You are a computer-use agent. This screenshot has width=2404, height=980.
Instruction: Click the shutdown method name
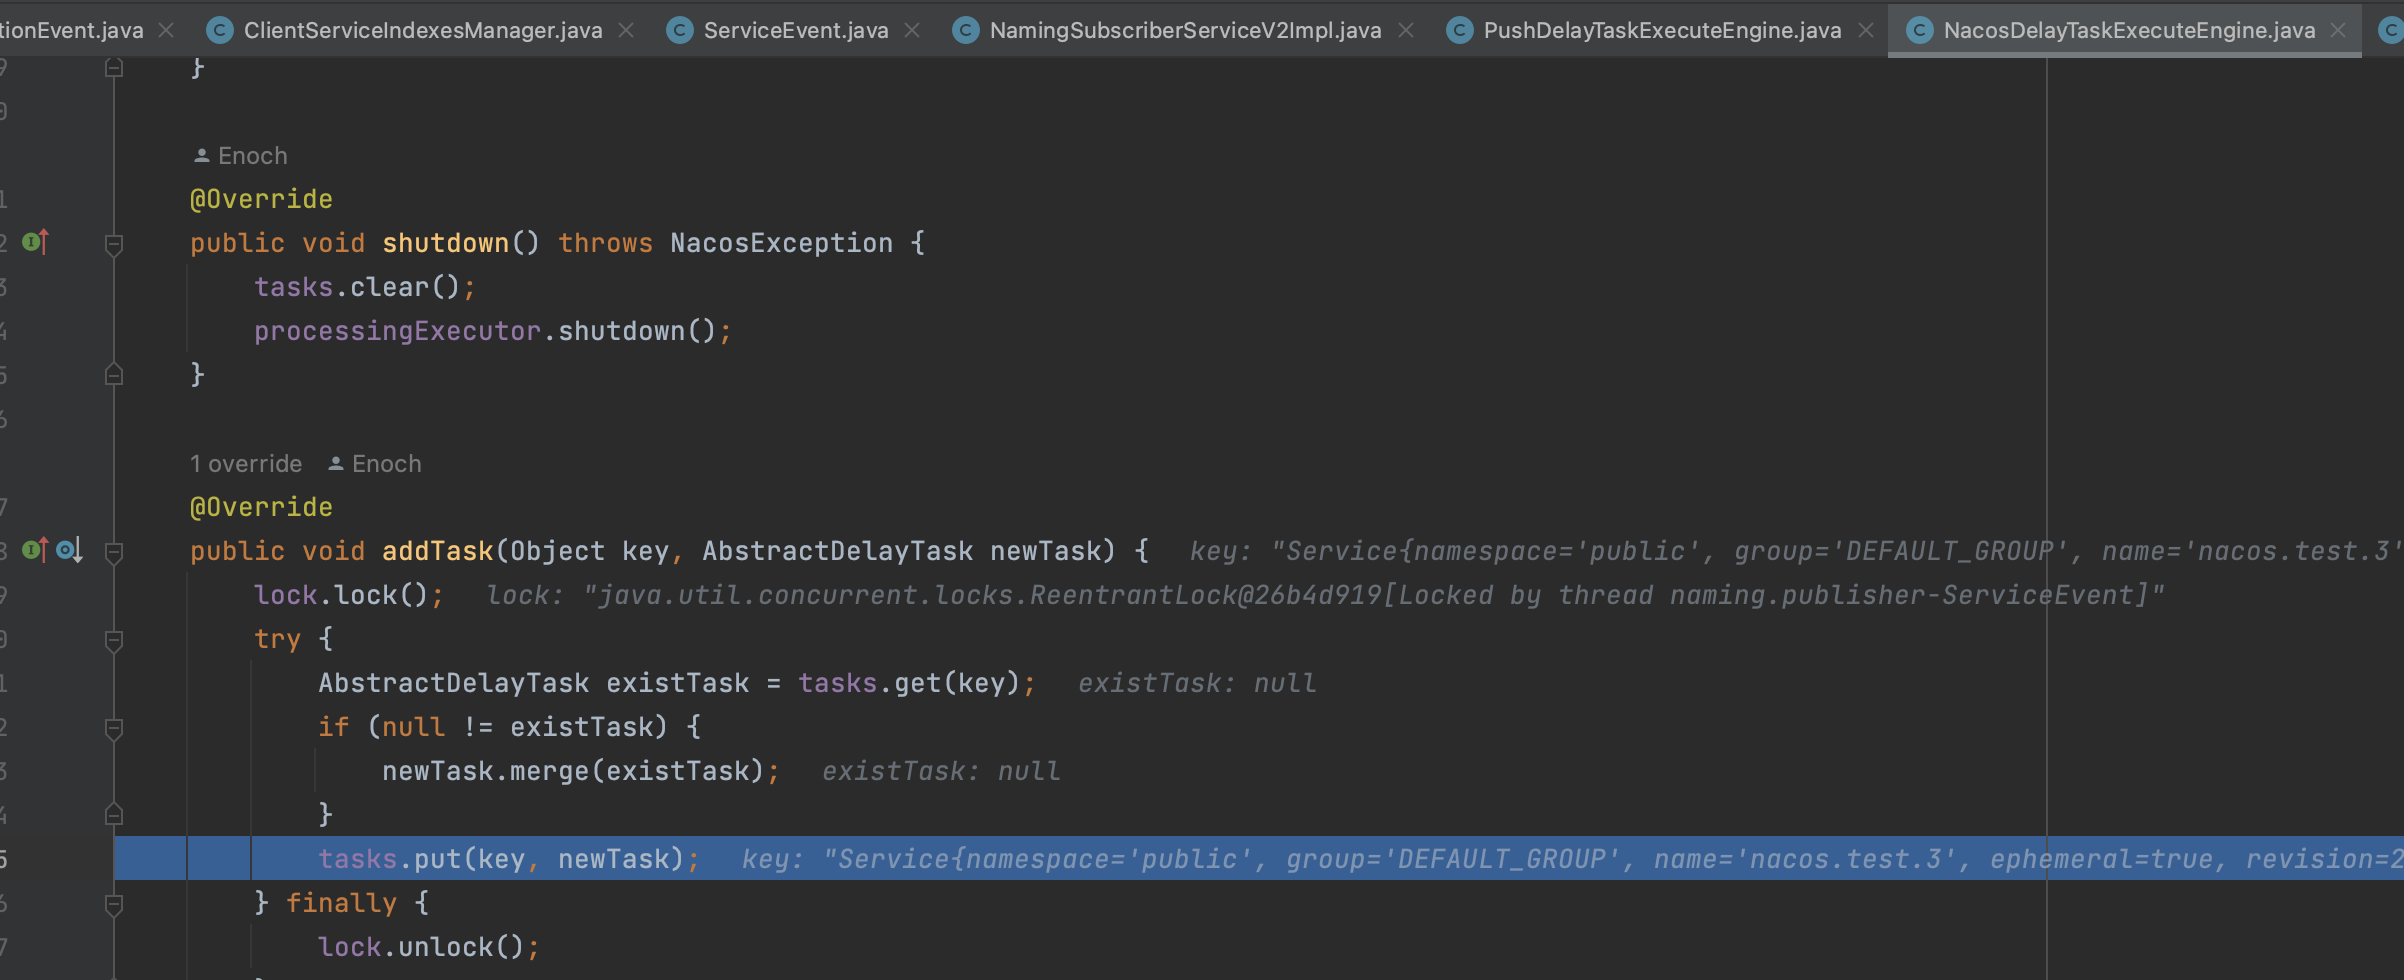446,243
